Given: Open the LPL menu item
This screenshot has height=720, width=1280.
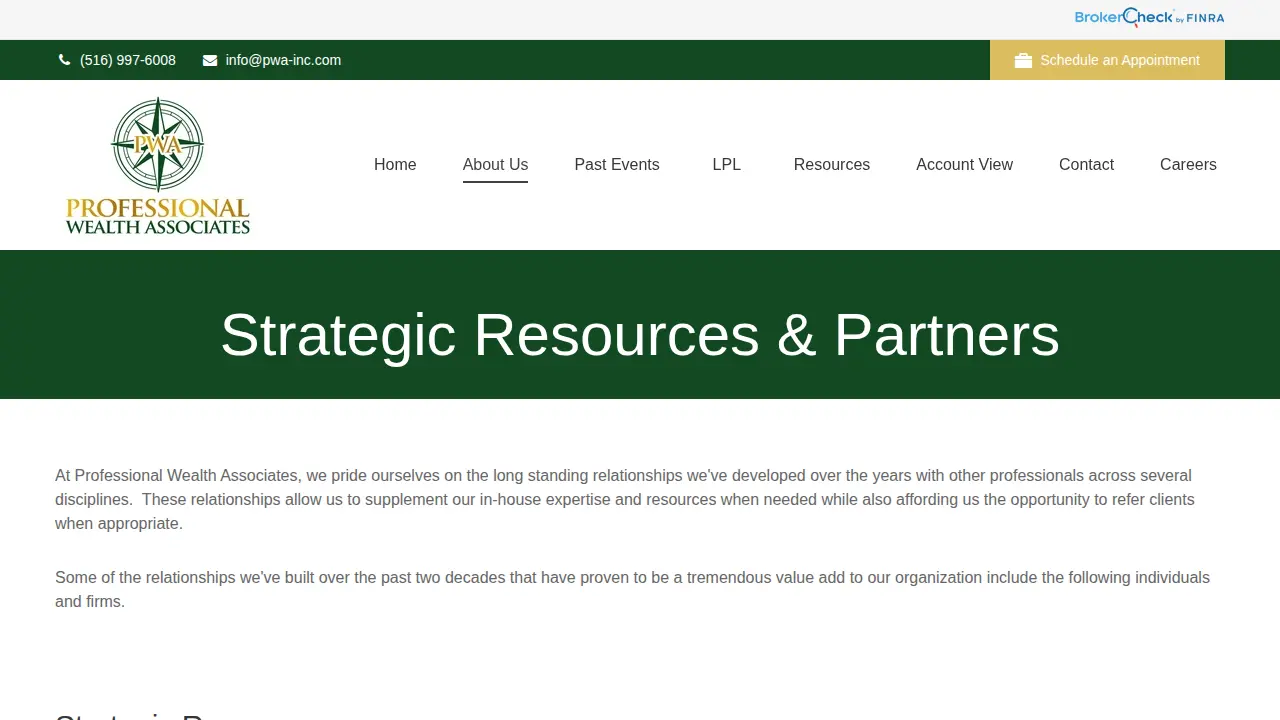Looking at the screenshot, I should click(727, 165).
